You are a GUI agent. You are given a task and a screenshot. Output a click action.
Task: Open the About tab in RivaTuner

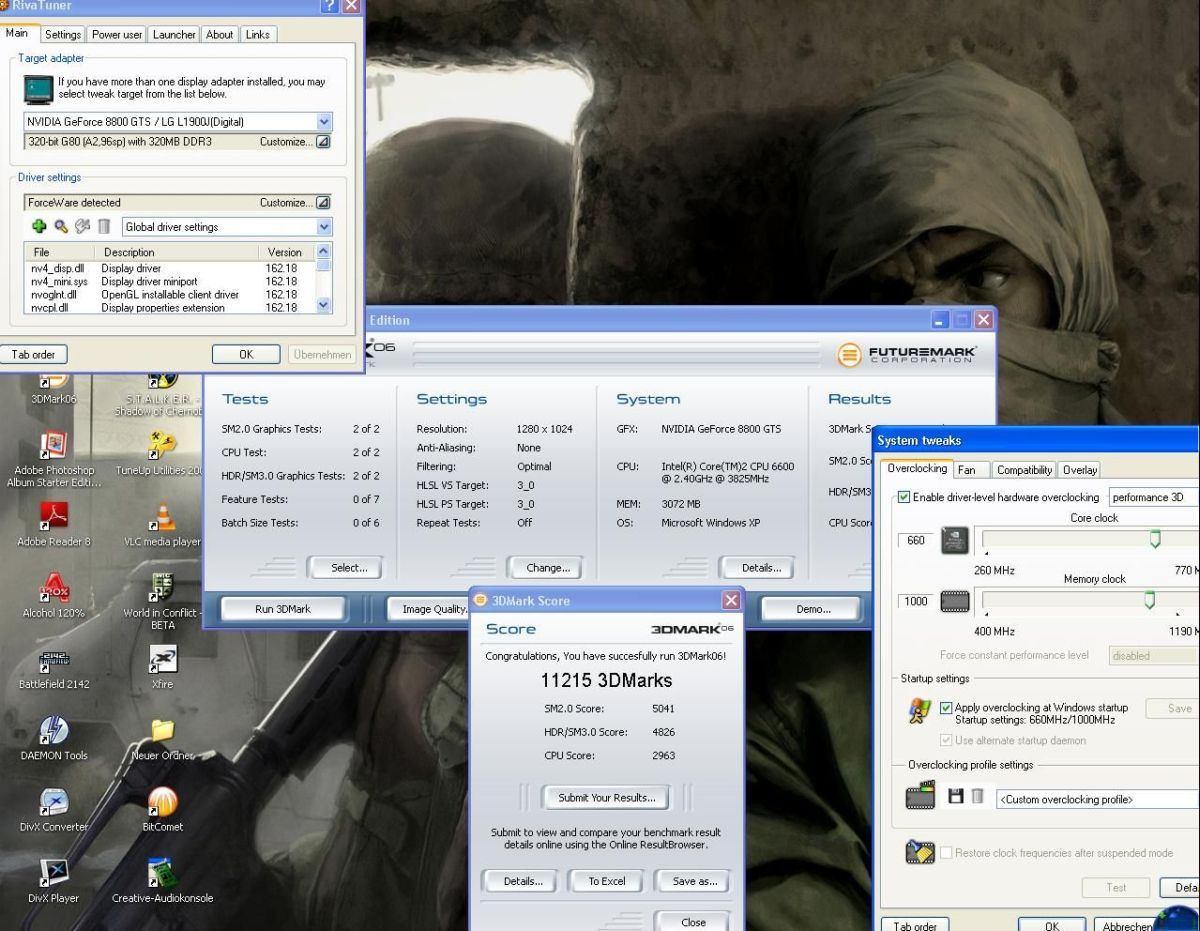(x=219, y=34)
